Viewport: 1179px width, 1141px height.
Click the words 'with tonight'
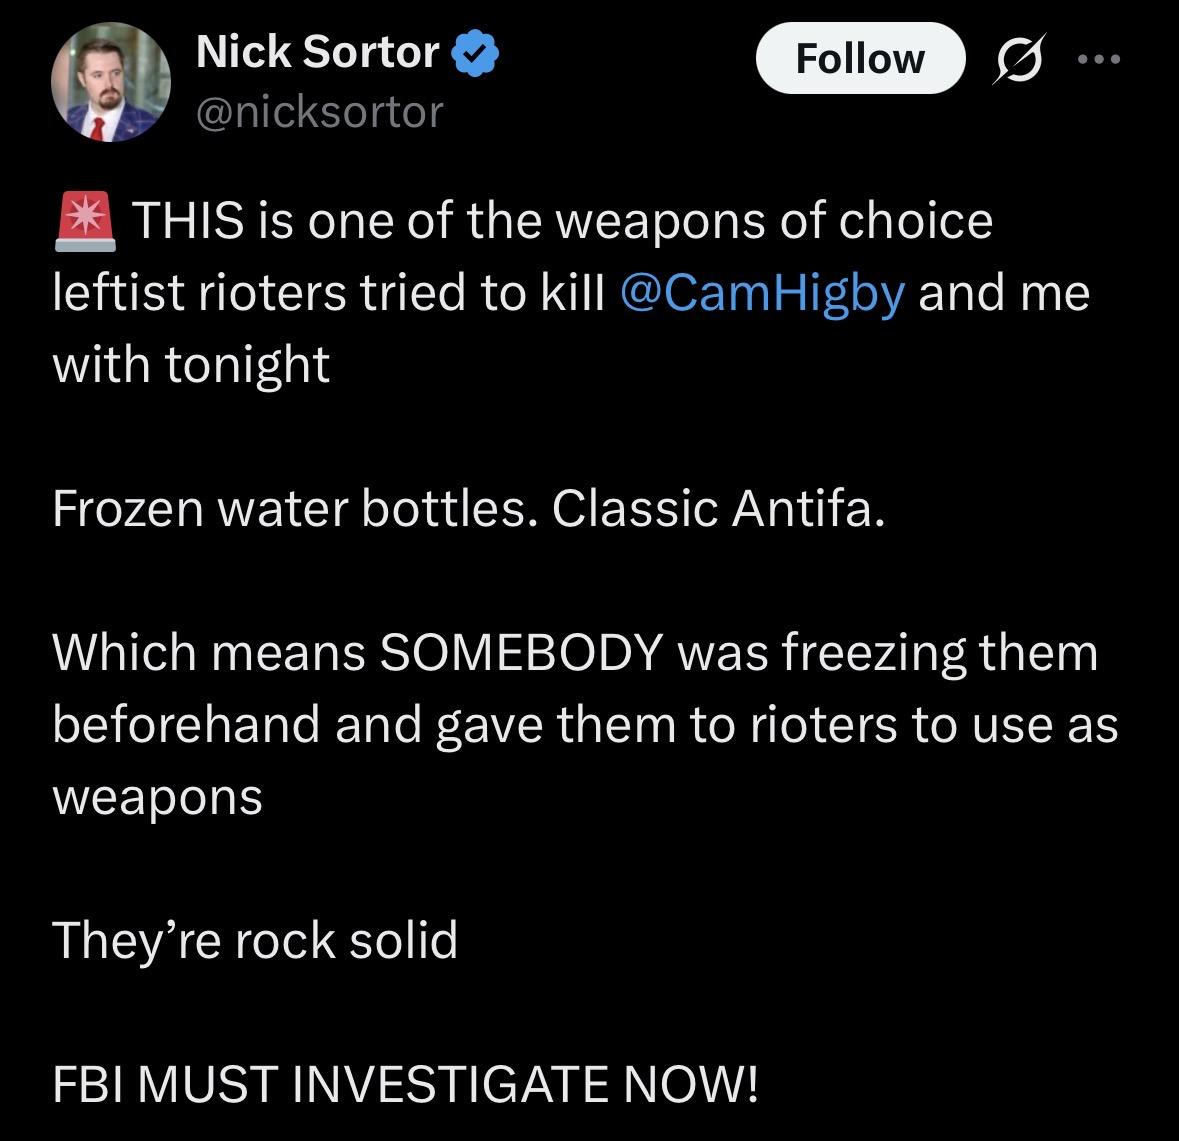click(x=190, y=364)
